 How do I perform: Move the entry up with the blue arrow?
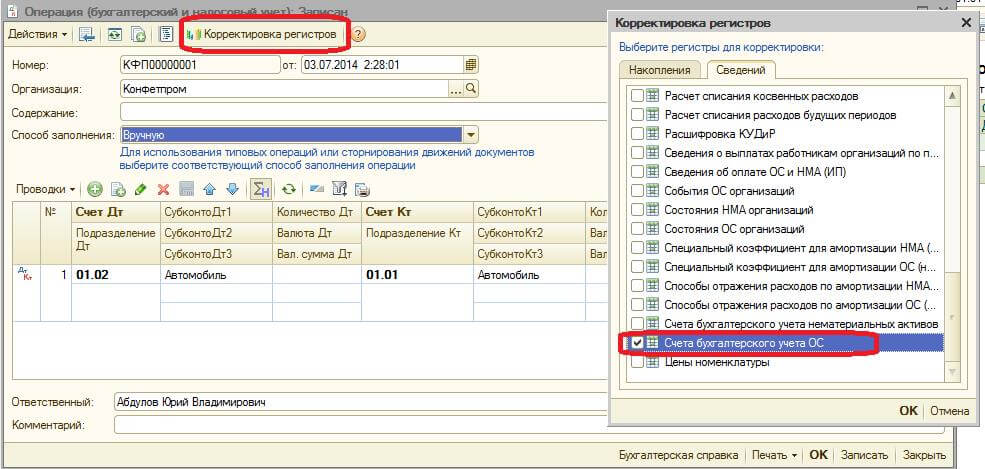click(209, 189)
